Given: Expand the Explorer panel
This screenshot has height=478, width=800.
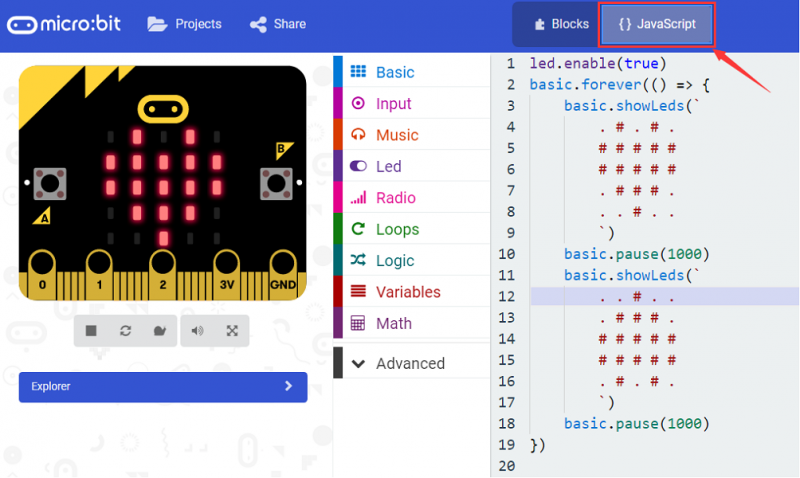Looking at the screenshot, I should 163,387.
